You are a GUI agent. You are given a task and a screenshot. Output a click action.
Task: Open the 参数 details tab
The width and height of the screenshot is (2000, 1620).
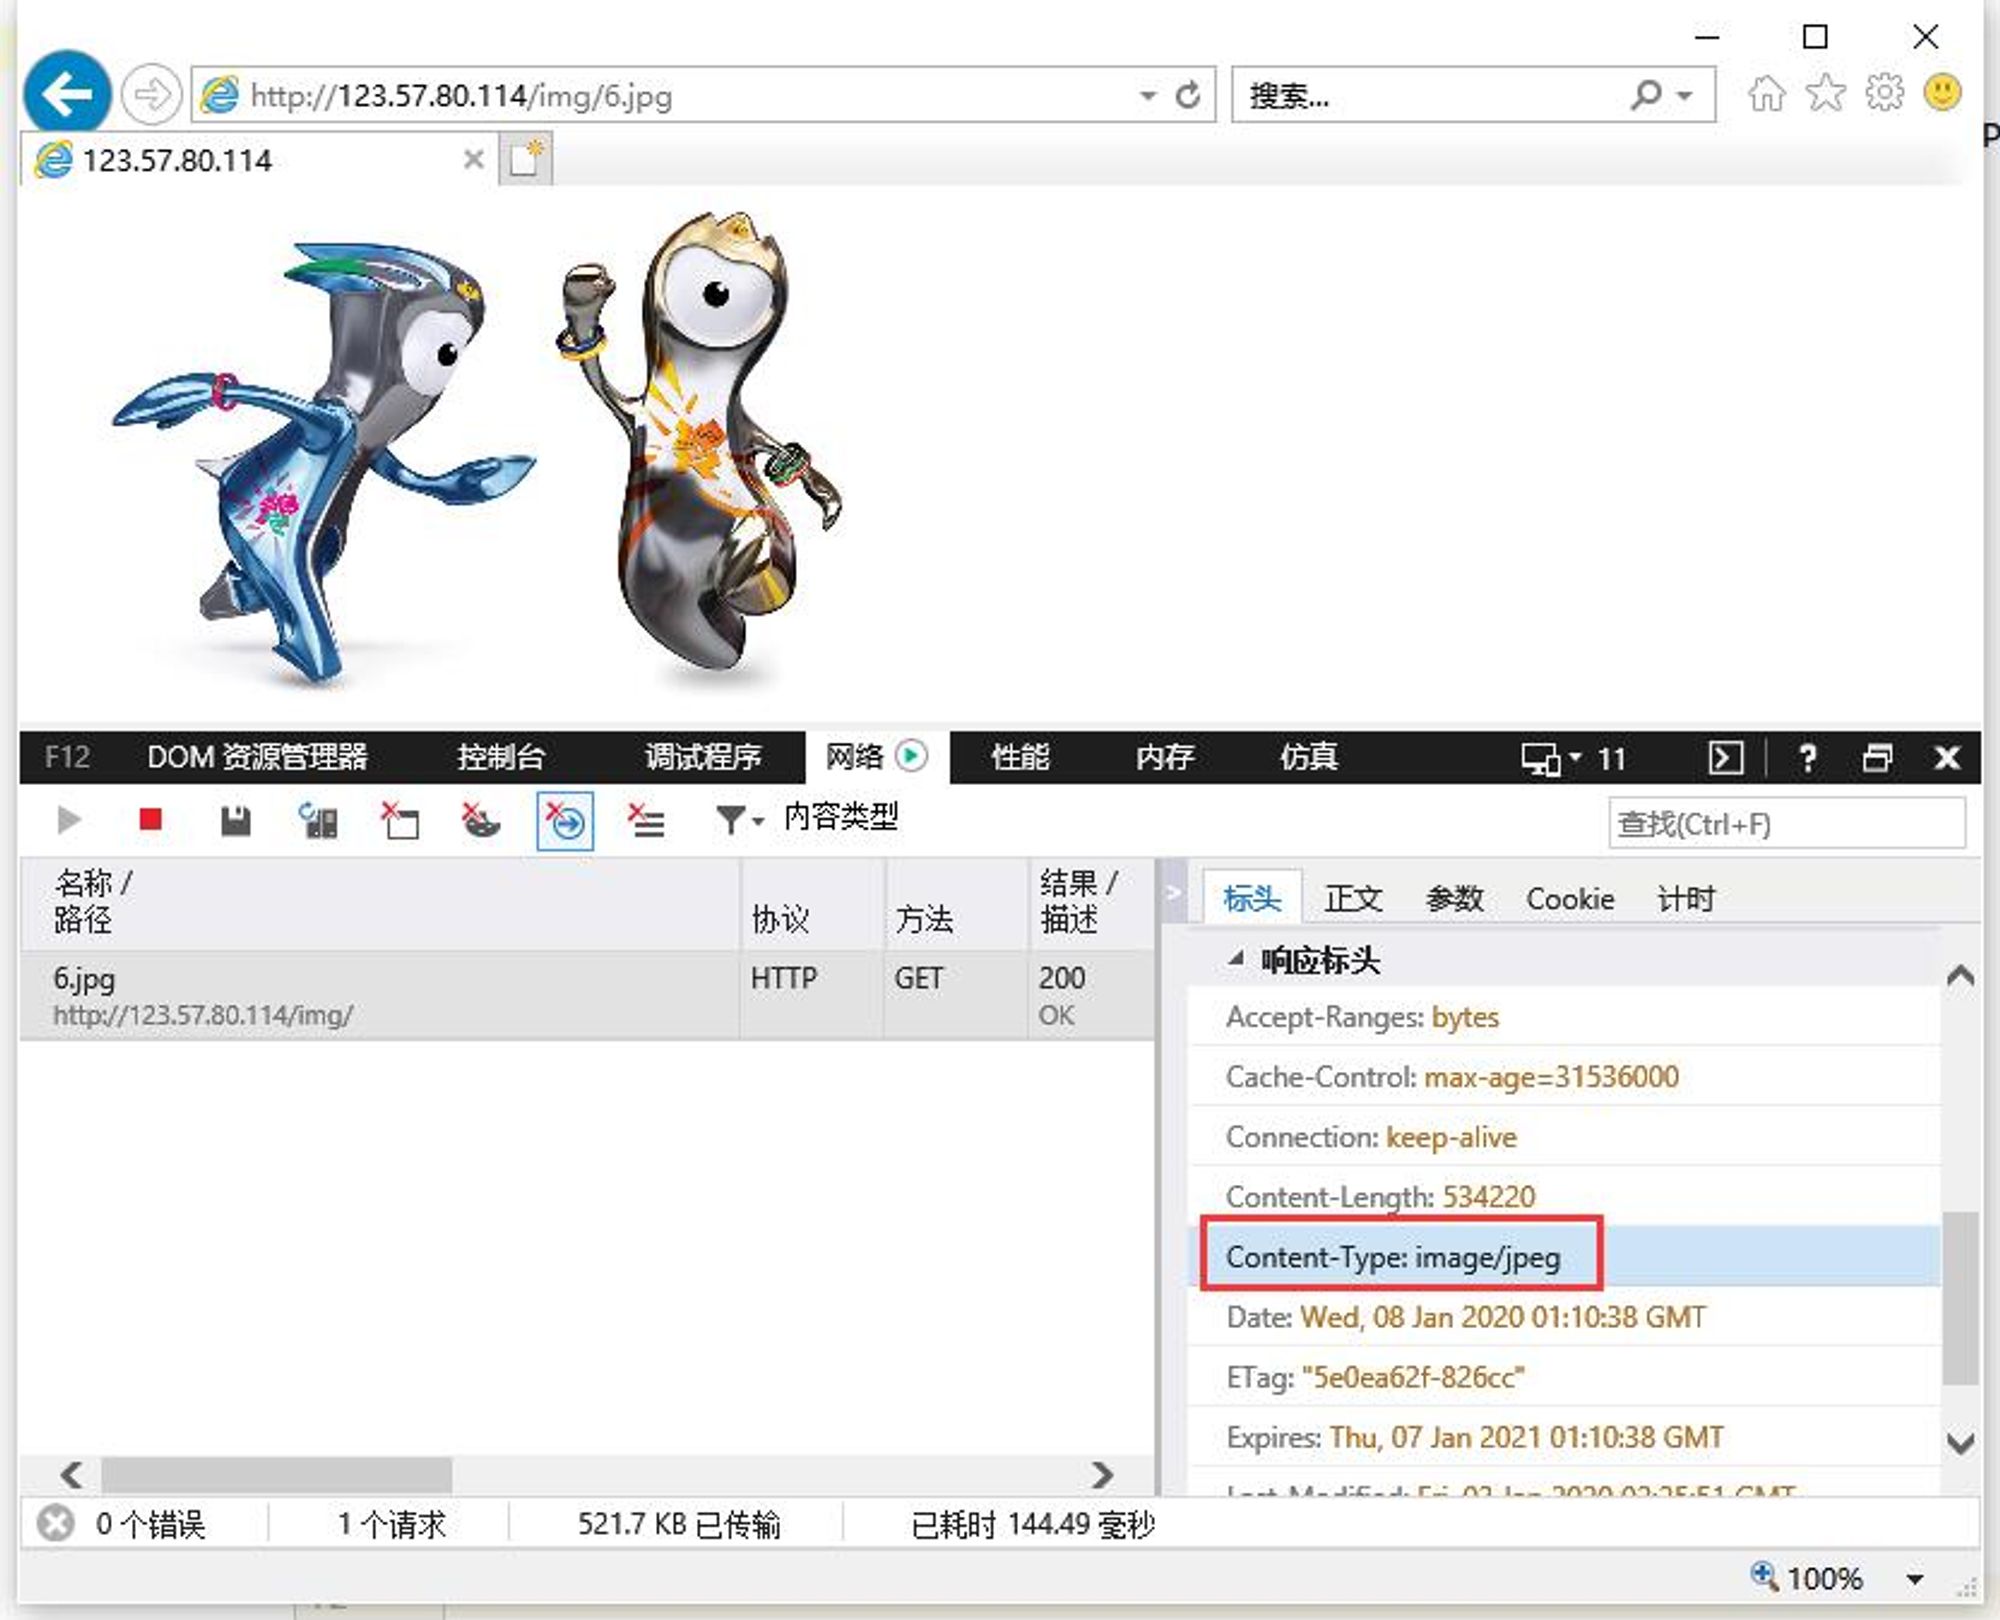tap(1454, 898)
